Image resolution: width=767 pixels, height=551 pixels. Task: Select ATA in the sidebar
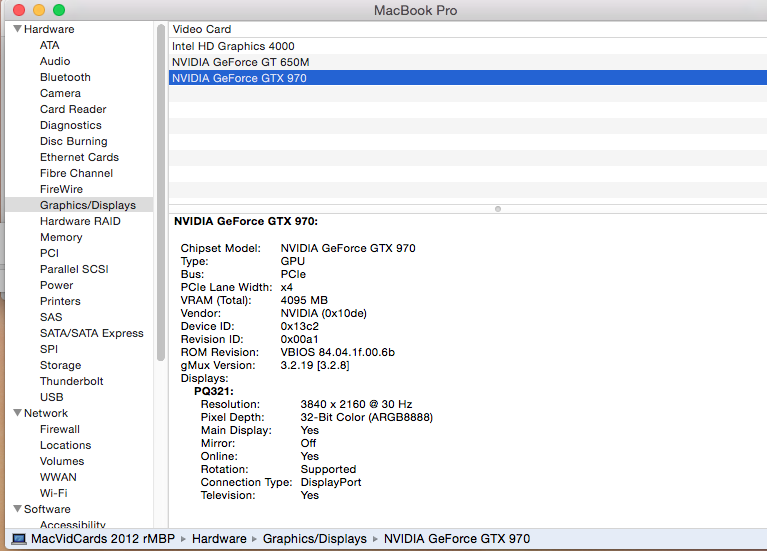click(49, 45)
